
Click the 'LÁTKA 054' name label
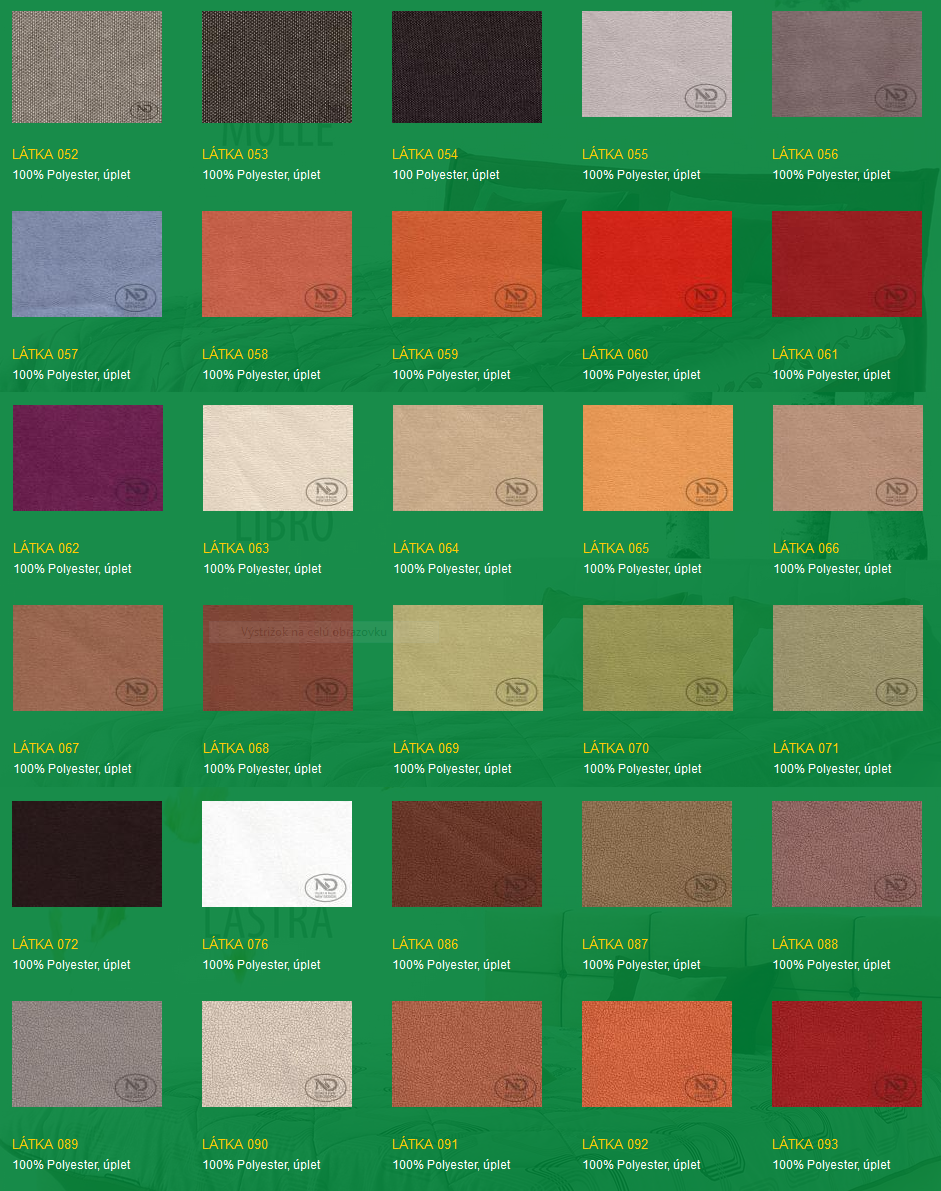[x=425, y=154]
